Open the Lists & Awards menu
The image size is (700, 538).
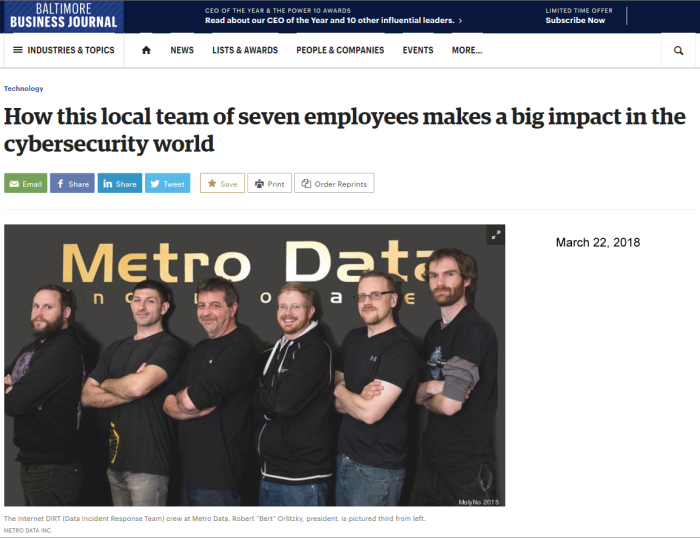click(245, 50)
